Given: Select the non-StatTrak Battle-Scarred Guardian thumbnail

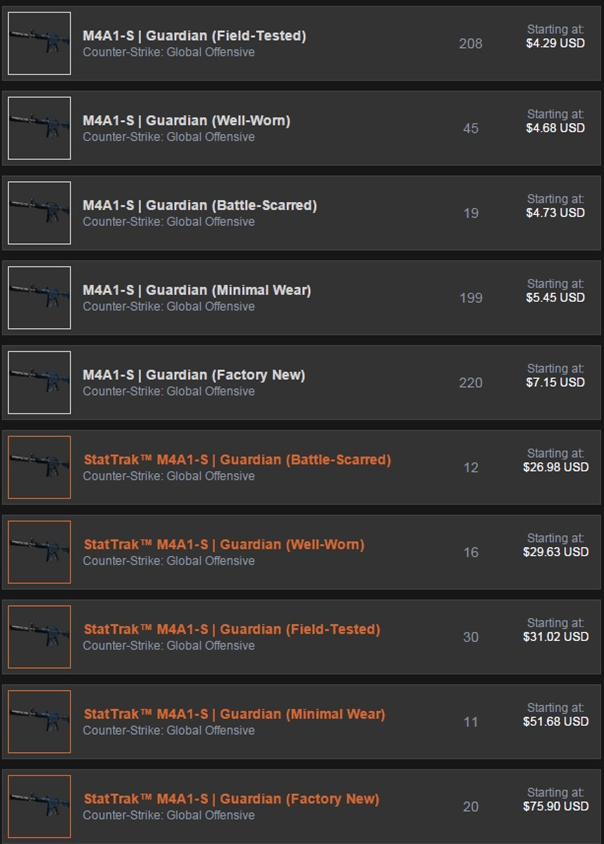Looking at the screenshot, I should (39, 213).
